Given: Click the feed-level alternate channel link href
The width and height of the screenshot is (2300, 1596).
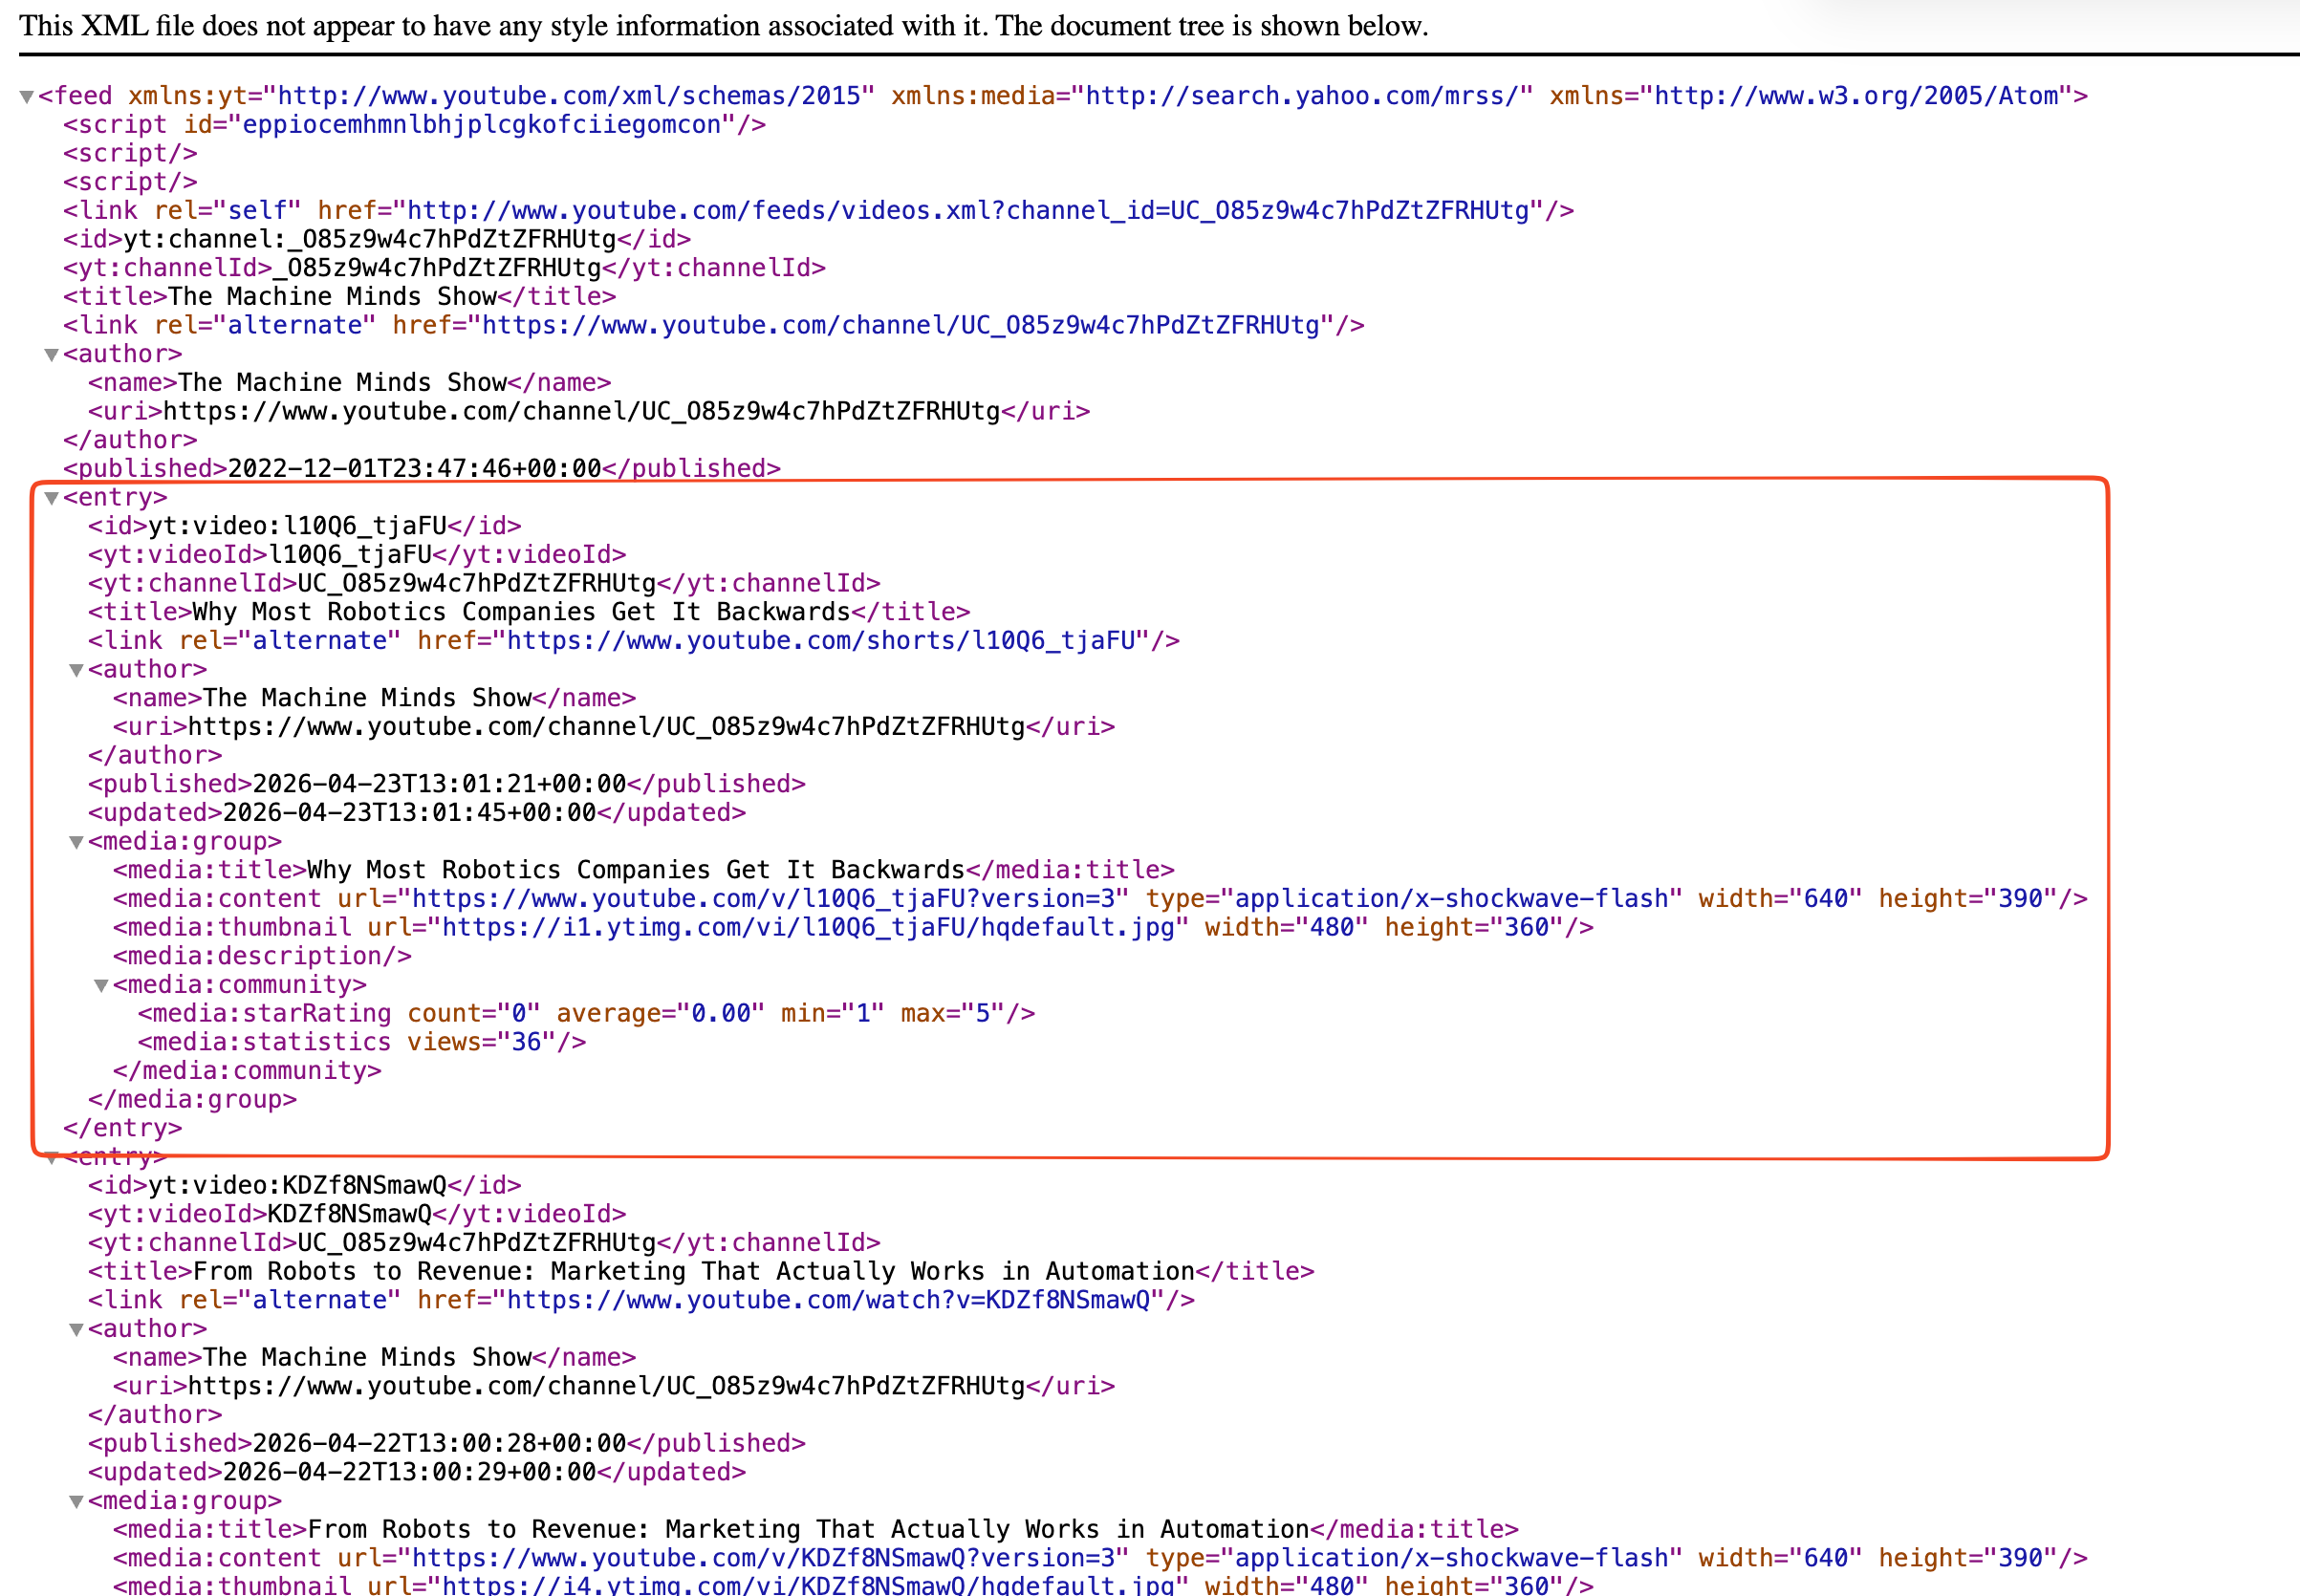Looking at the screenshot, I should click(x=901, y=326).
